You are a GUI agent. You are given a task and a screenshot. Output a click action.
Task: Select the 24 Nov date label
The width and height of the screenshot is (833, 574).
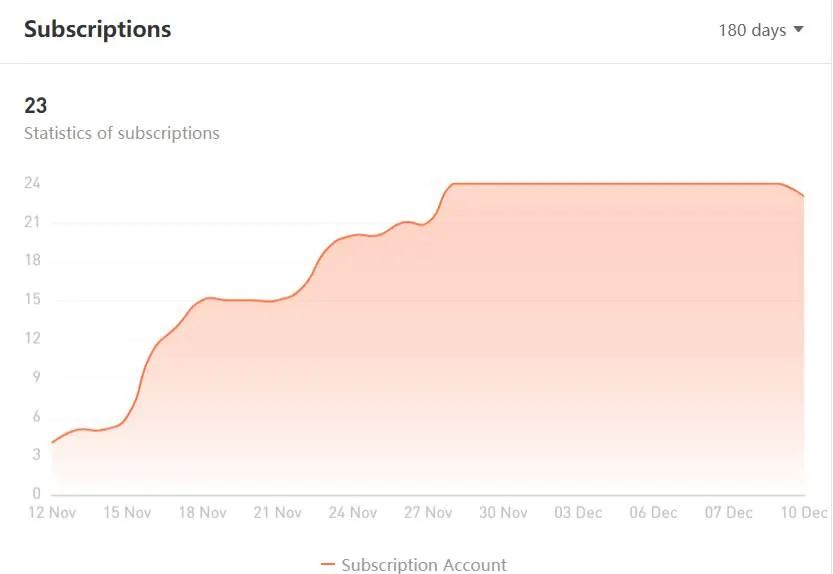click(353, 512)
